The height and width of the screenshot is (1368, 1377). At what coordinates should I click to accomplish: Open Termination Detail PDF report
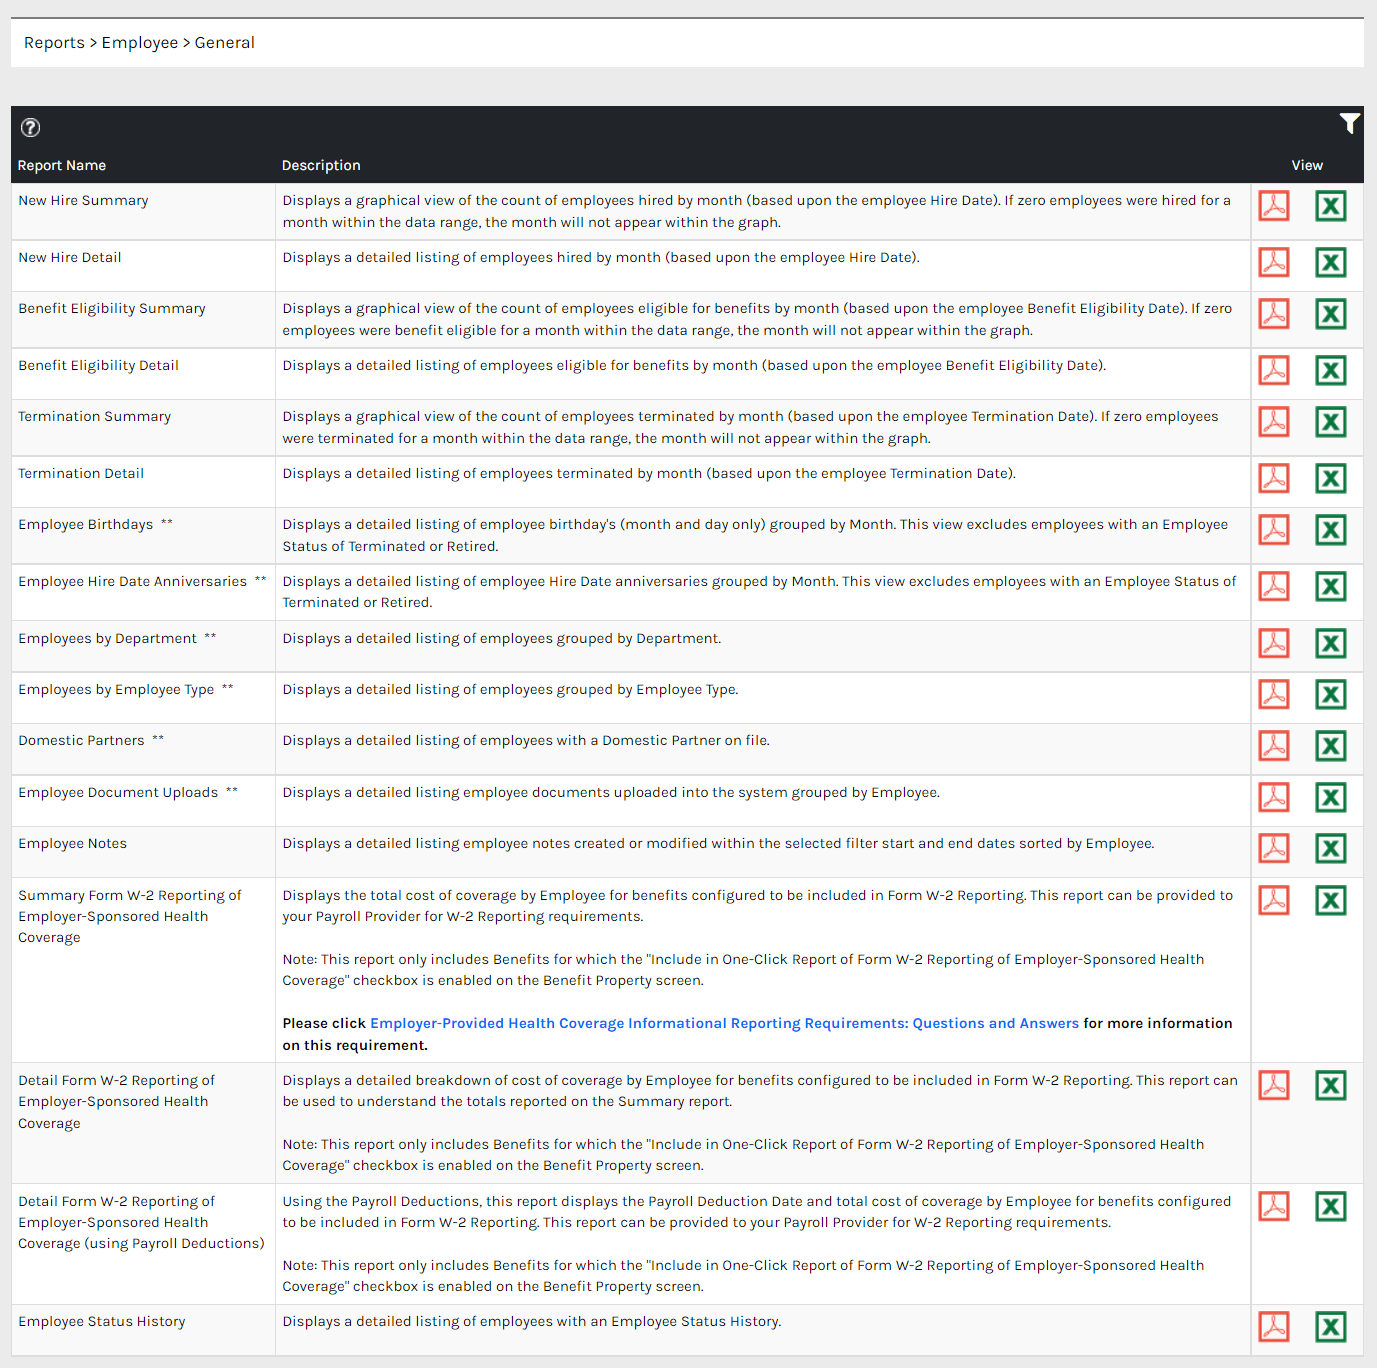tap(1273, 479)
